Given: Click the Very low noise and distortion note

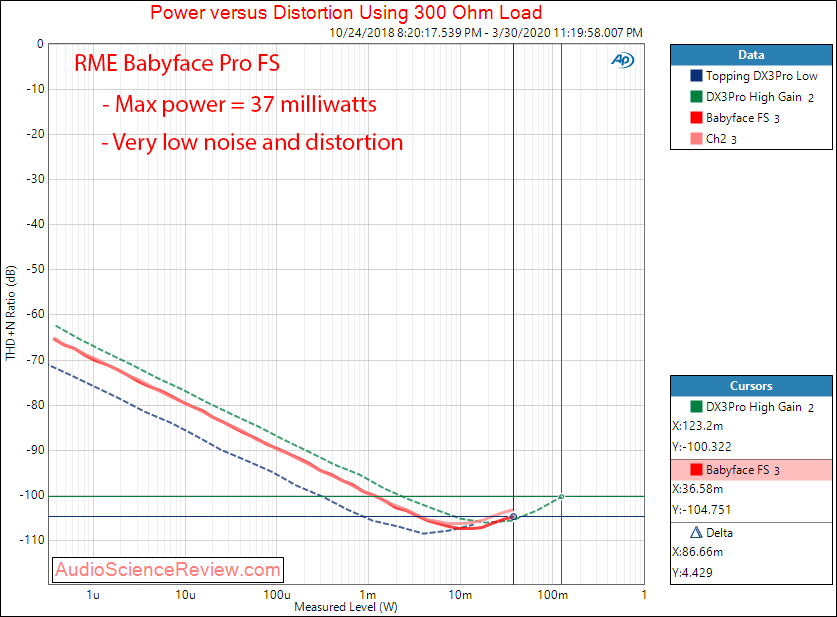Looking at the screenshot, I should point(252,143).
